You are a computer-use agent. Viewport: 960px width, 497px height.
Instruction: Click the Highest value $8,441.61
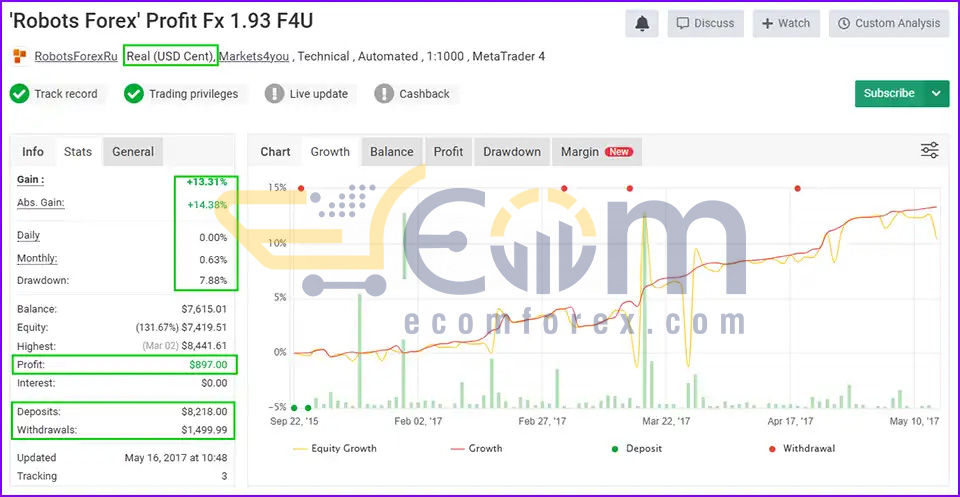click(x=204, y=346)
